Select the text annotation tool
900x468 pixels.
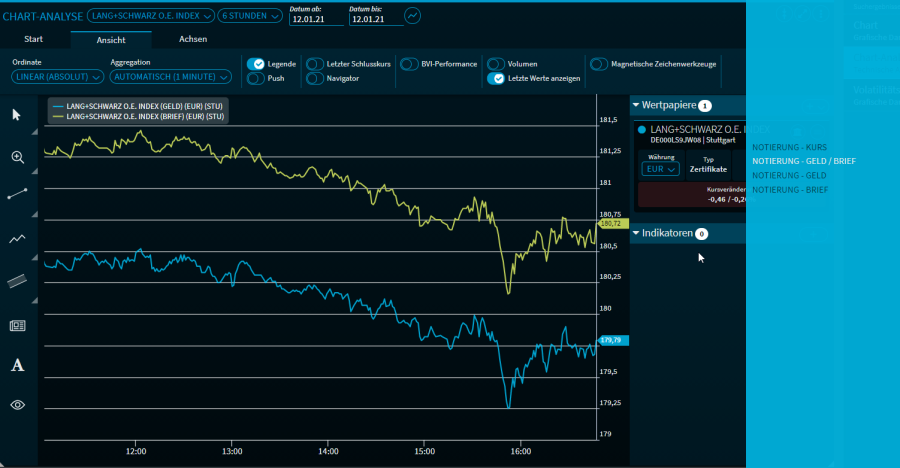[x=17, y=365]
